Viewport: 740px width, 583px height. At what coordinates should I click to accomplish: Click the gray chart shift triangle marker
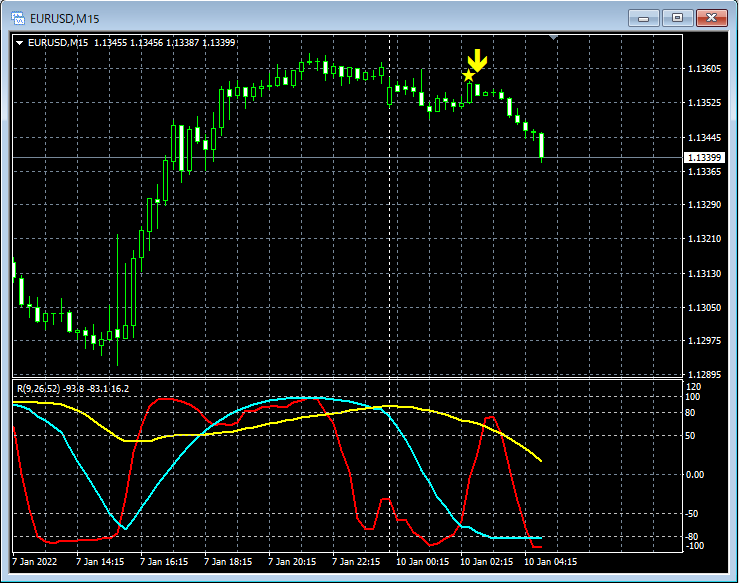pyautogui.click(x=553, y=38)
